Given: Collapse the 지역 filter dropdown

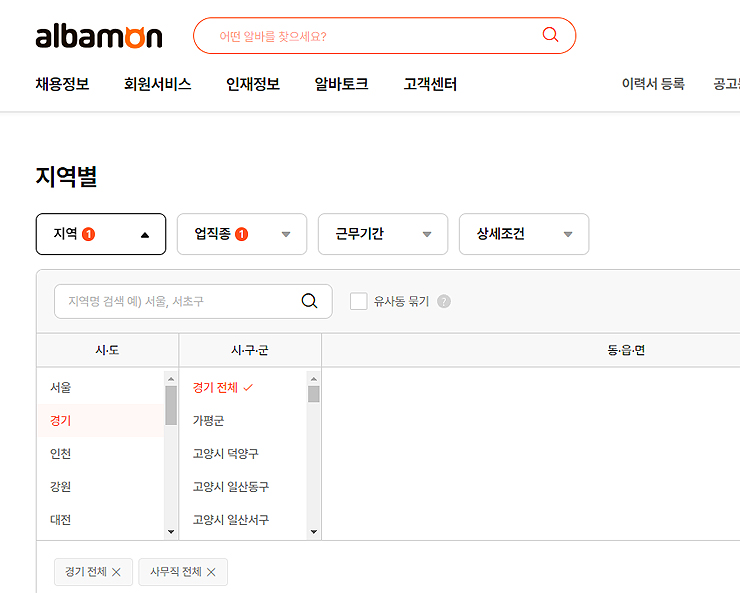Looking at the screenshot, I should tap(101, 234).
